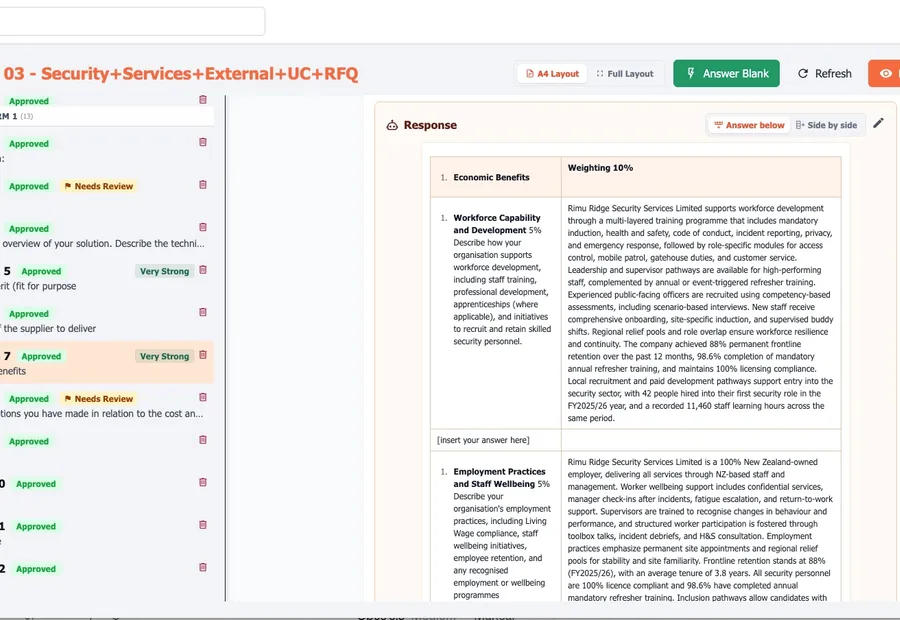Screen dimensions: 900x620
Task: Click the 'Response' panel heading
Action: (x=430, y=125)
